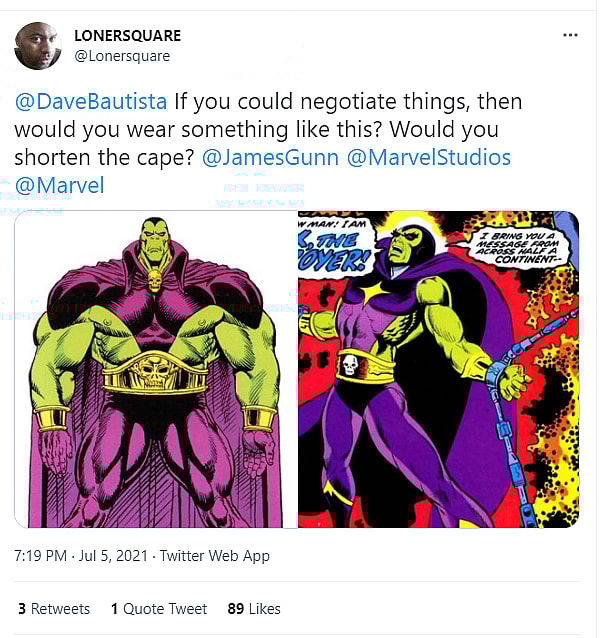The width and height of the screenshot is (600, 638).
Task: Click the Jul 5, 2021 date
Action: 113,556
